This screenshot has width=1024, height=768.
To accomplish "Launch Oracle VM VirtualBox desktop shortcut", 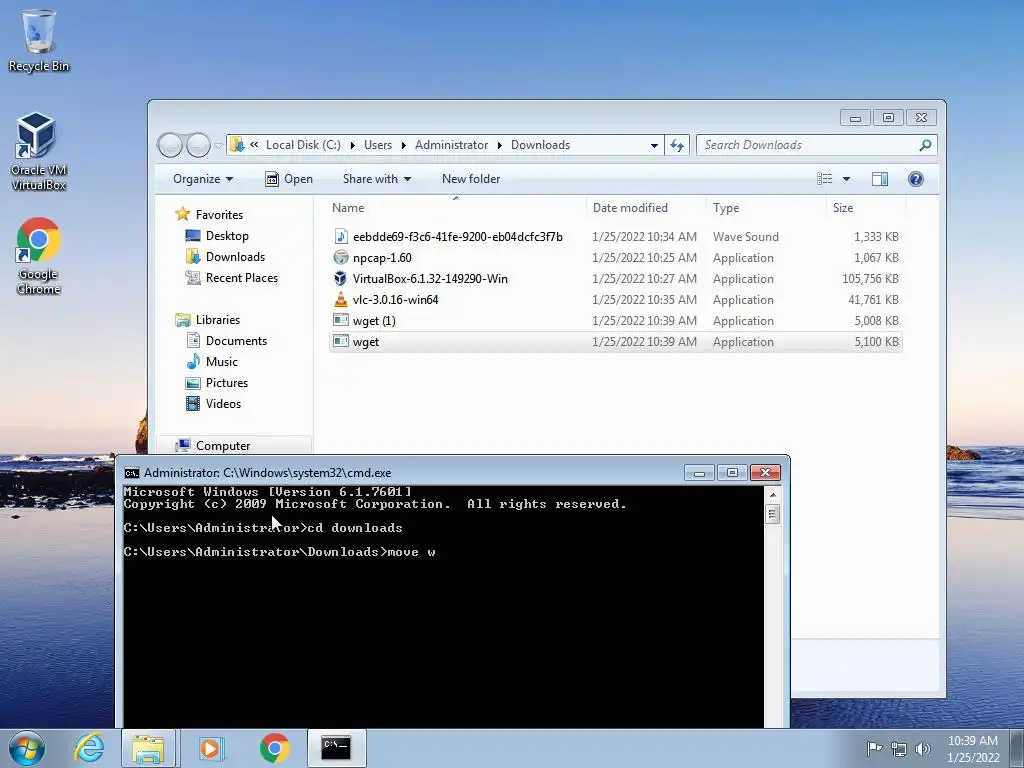I will [38, 151].
